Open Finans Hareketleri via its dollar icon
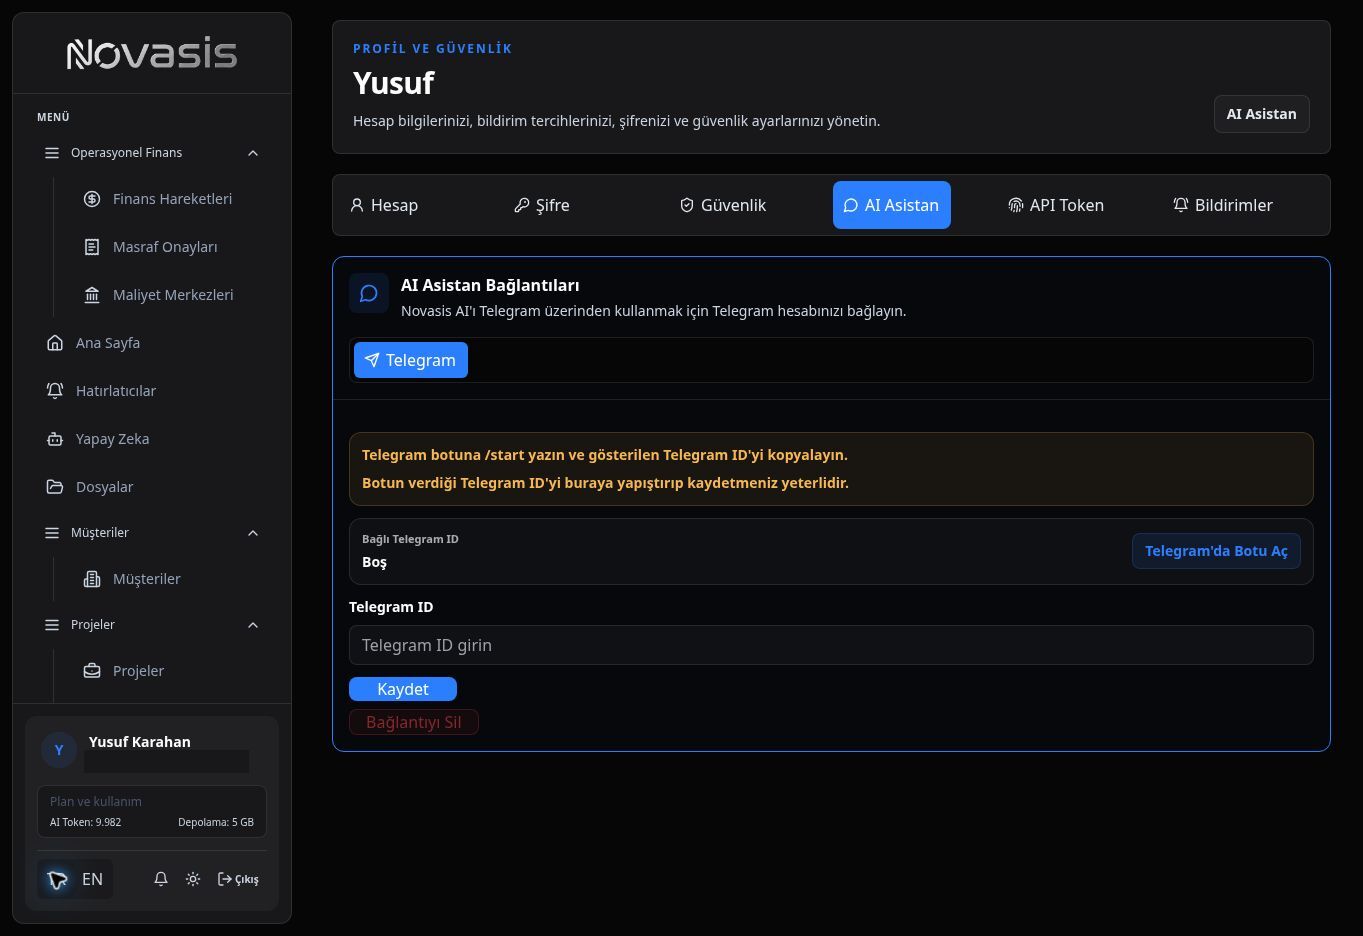Image resolution: width=1363 pixels, height=936 pixels. tap(92, 199)
